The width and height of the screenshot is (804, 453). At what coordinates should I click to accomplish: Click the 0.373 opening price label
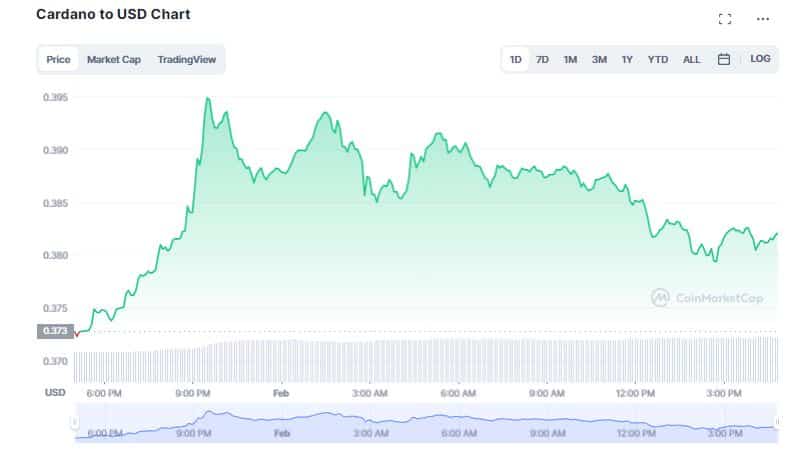coord(55,331)
